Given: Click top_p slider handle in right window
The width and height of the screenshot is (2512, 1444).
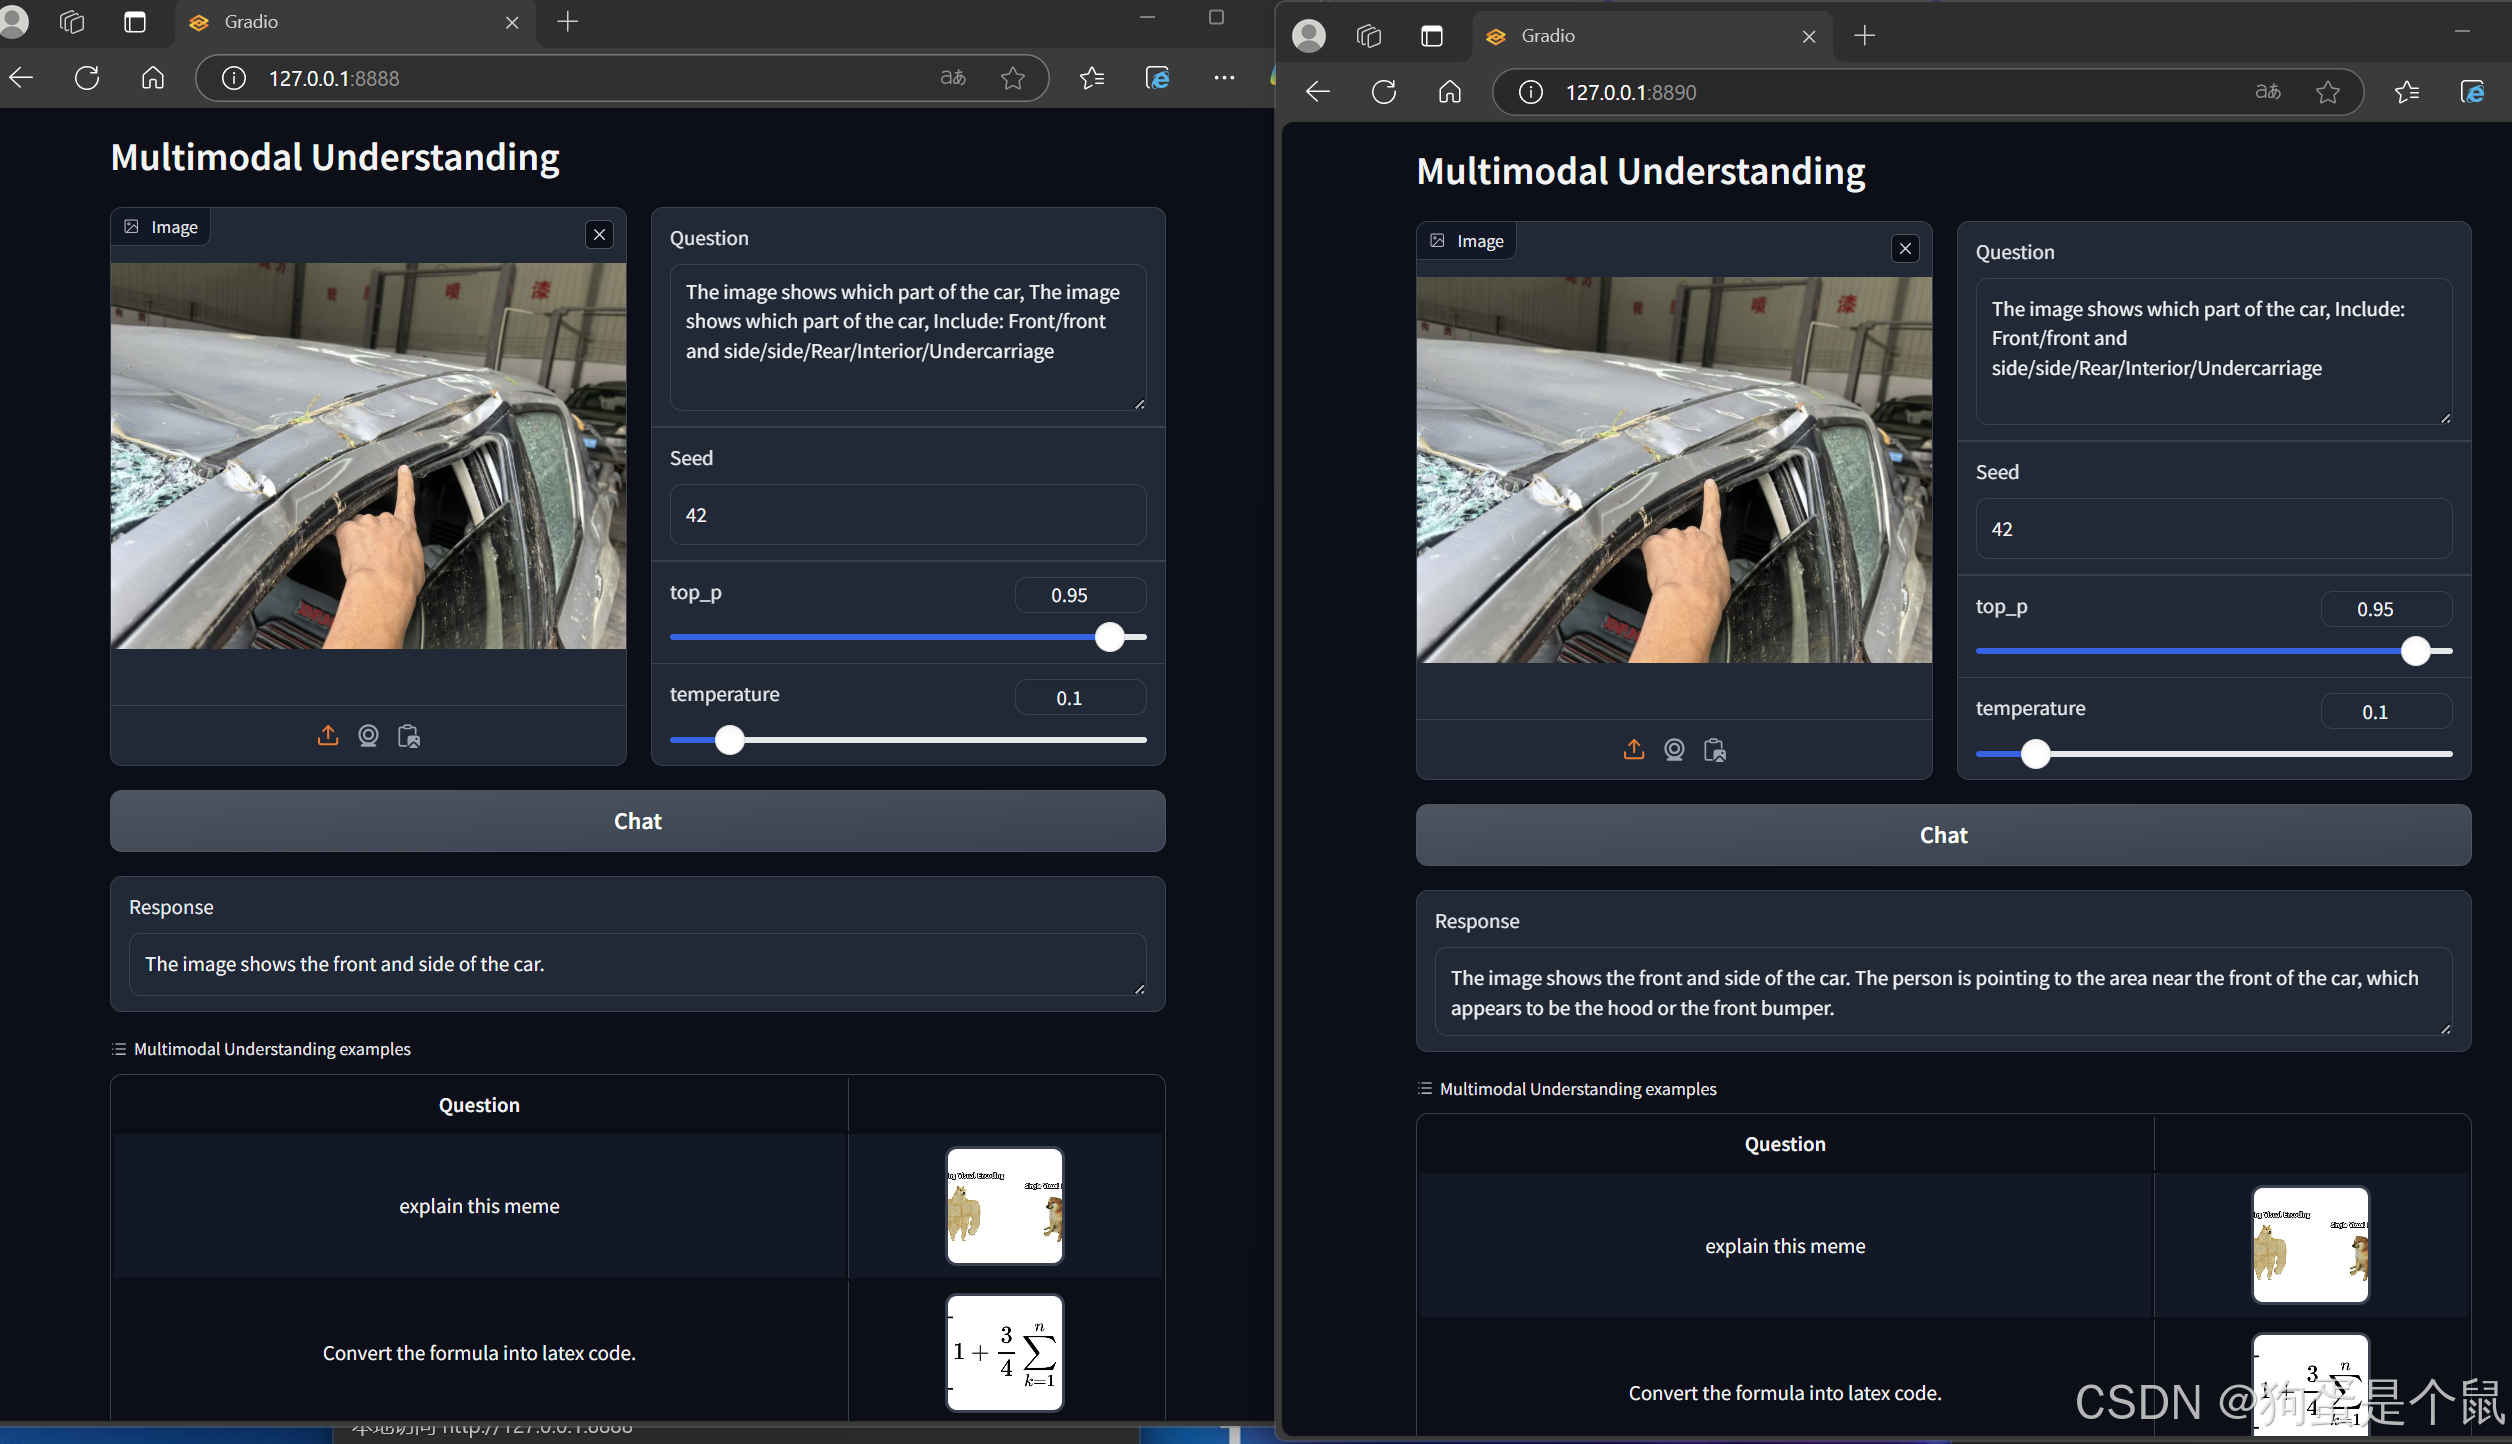Looking at the screenshot, I should [x=2415, y=651].
